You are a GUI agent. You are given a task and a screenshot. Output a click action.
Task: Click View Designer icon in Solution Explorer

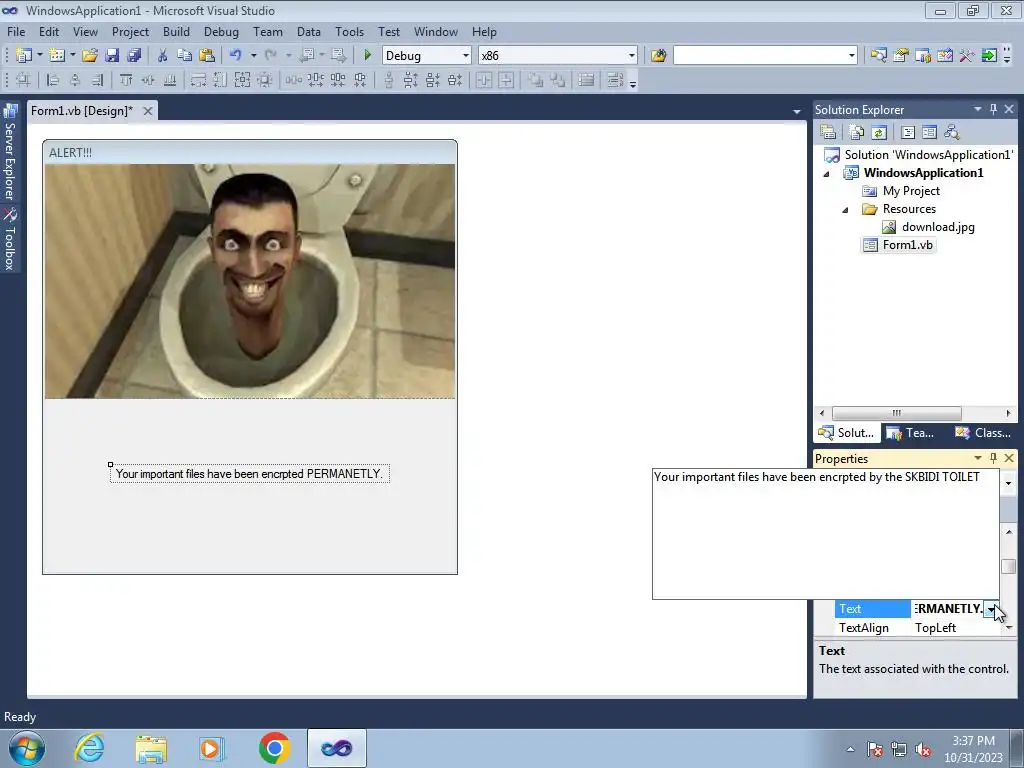point(929,133)
